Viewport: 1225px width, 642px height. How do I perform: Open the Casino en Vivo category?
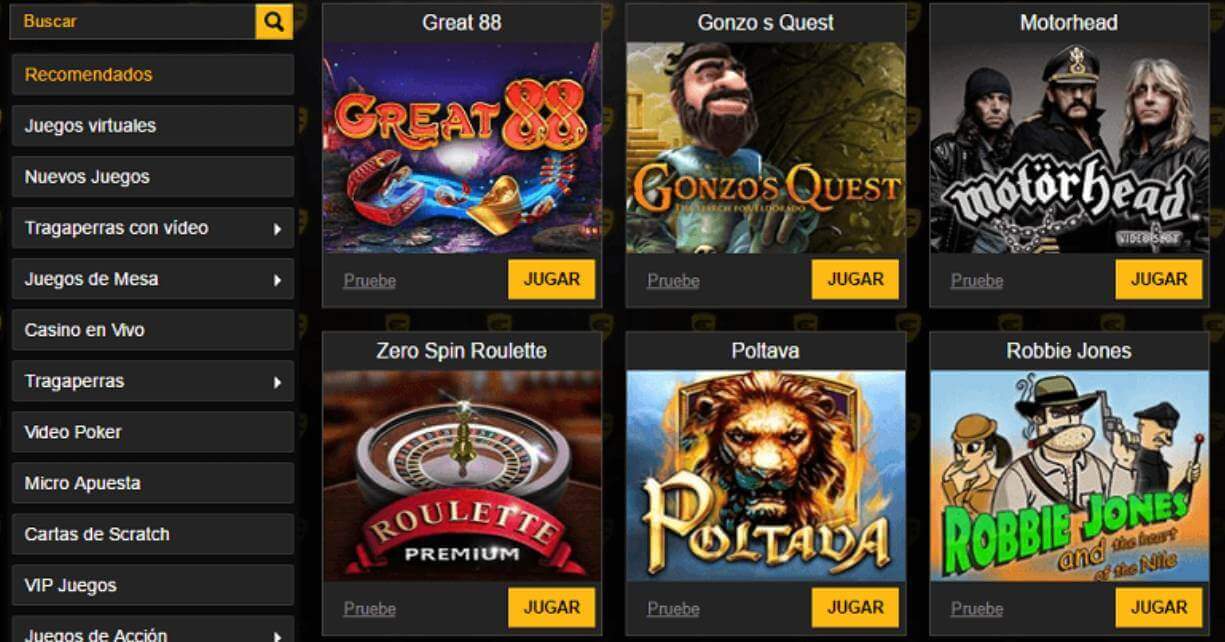click(x=153, y=330)
